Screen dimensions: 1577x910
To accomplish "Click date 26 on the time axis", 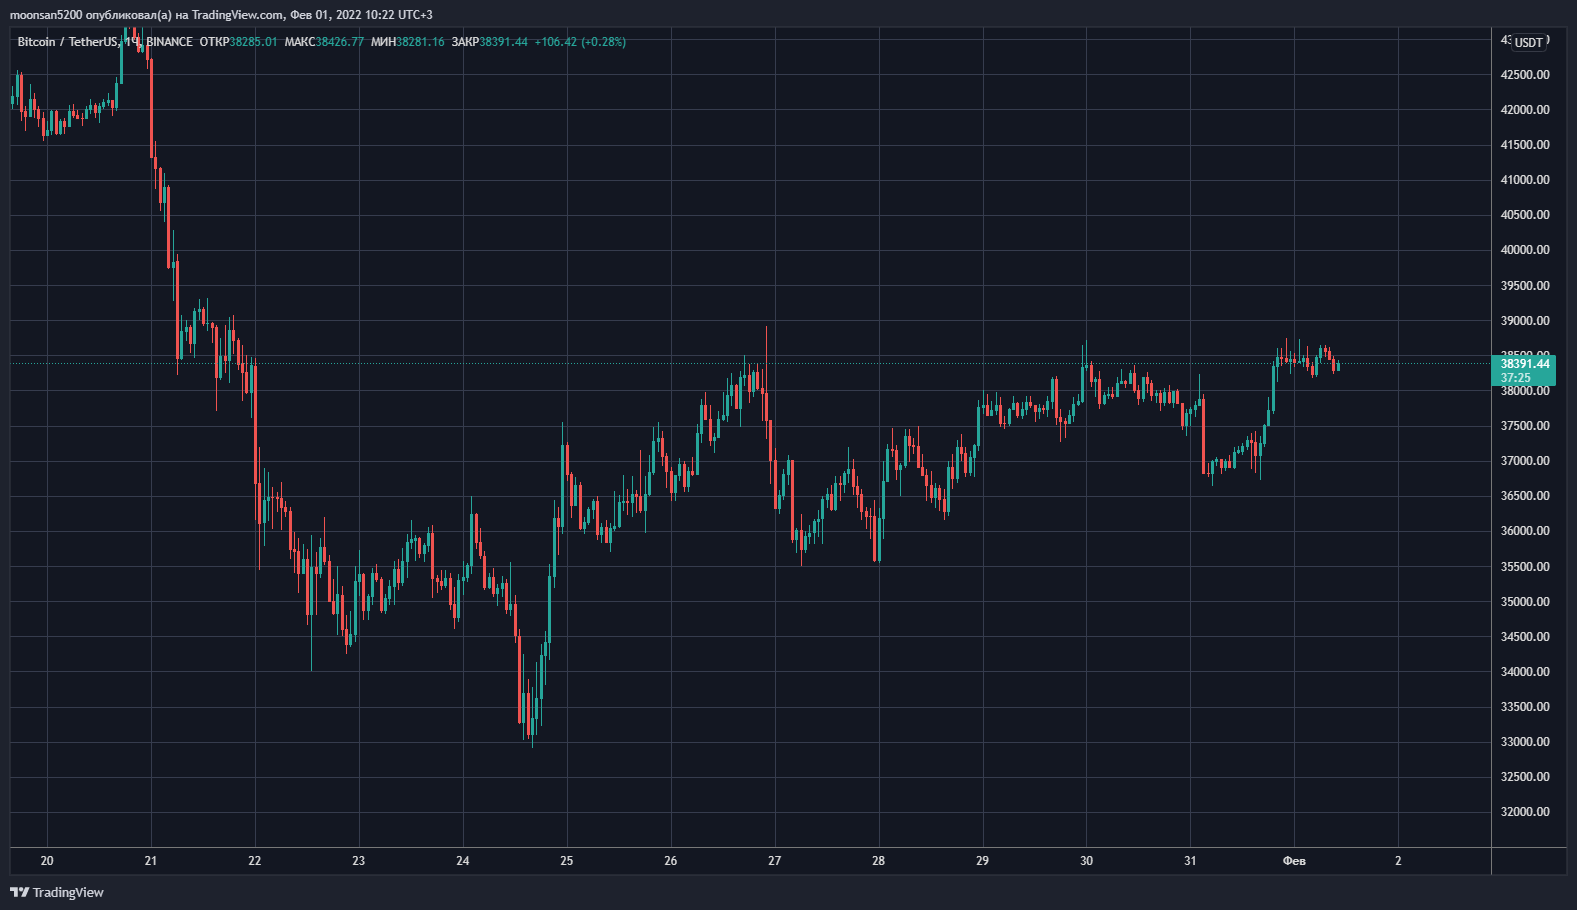I will [671, 861].
